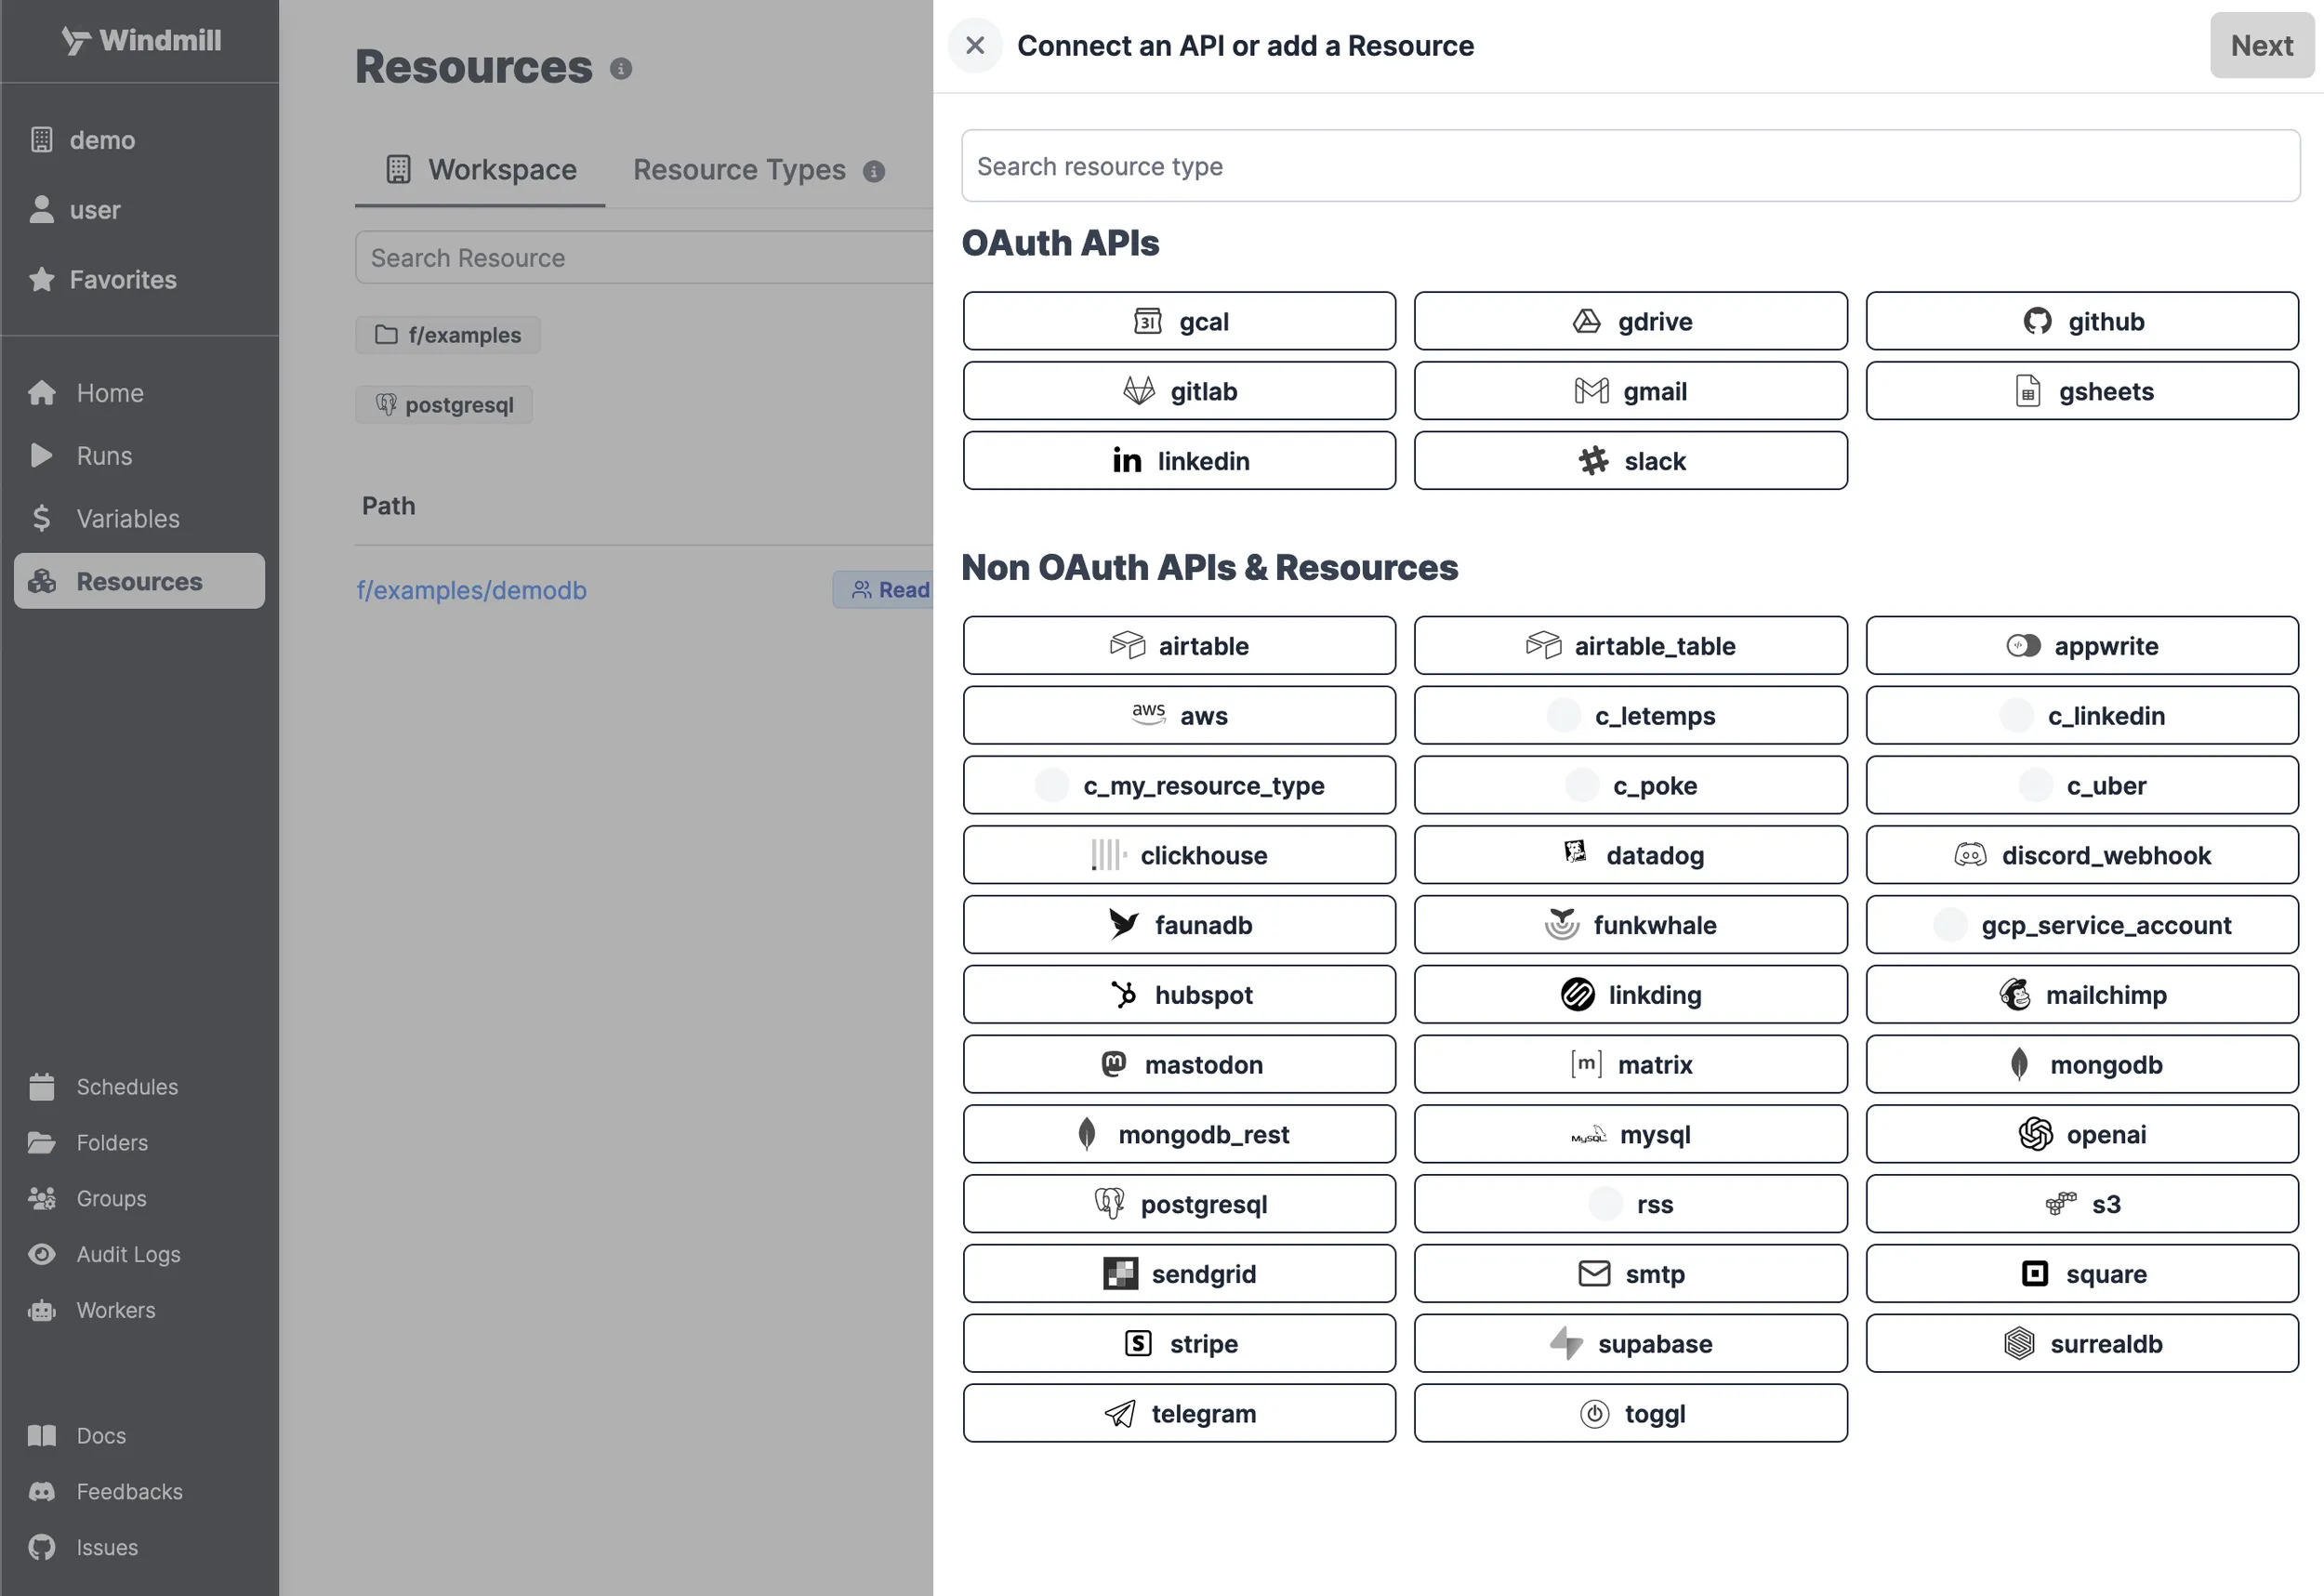Choose the Gmail resource type
2324x1596 pixels.
pyautogui.click(x=1629, y=391)
